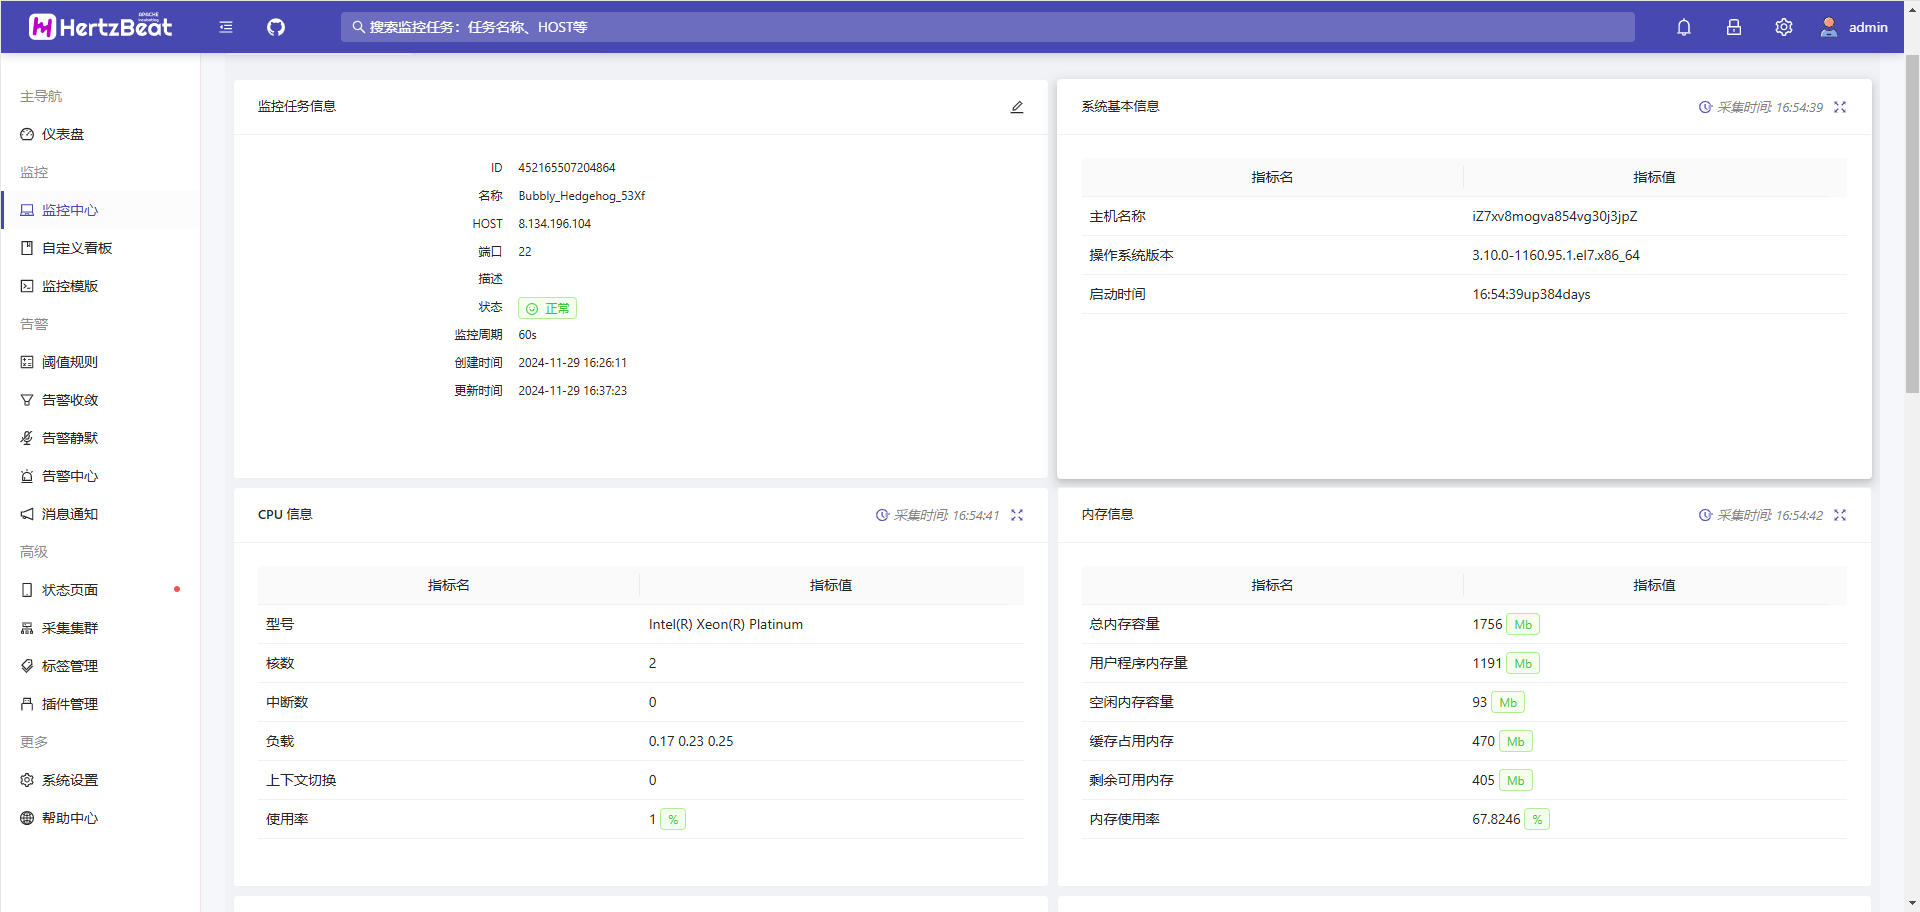Edit monitor with the pencil icon
1920x912 pixels.
pos(1016,106)
